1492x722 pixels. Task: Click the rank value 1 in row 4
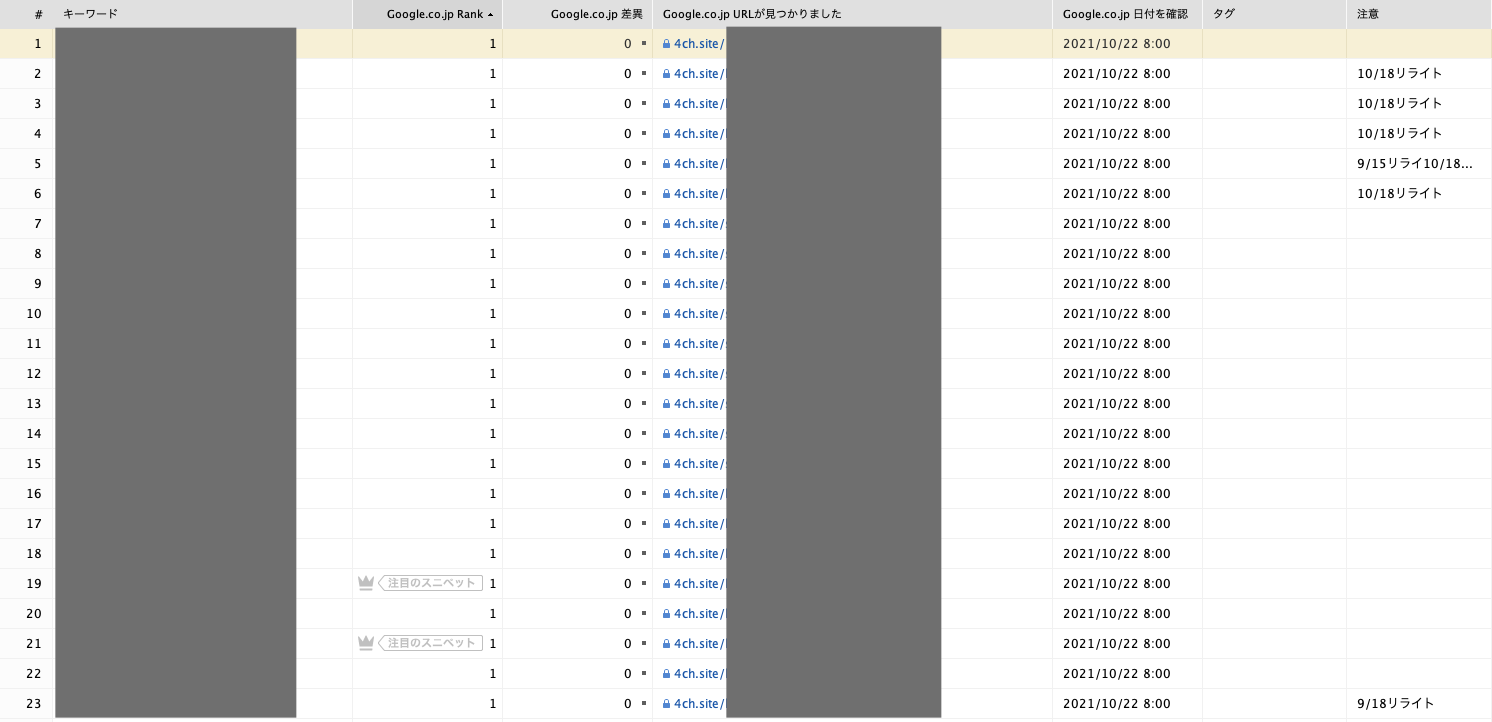(492, 134)
